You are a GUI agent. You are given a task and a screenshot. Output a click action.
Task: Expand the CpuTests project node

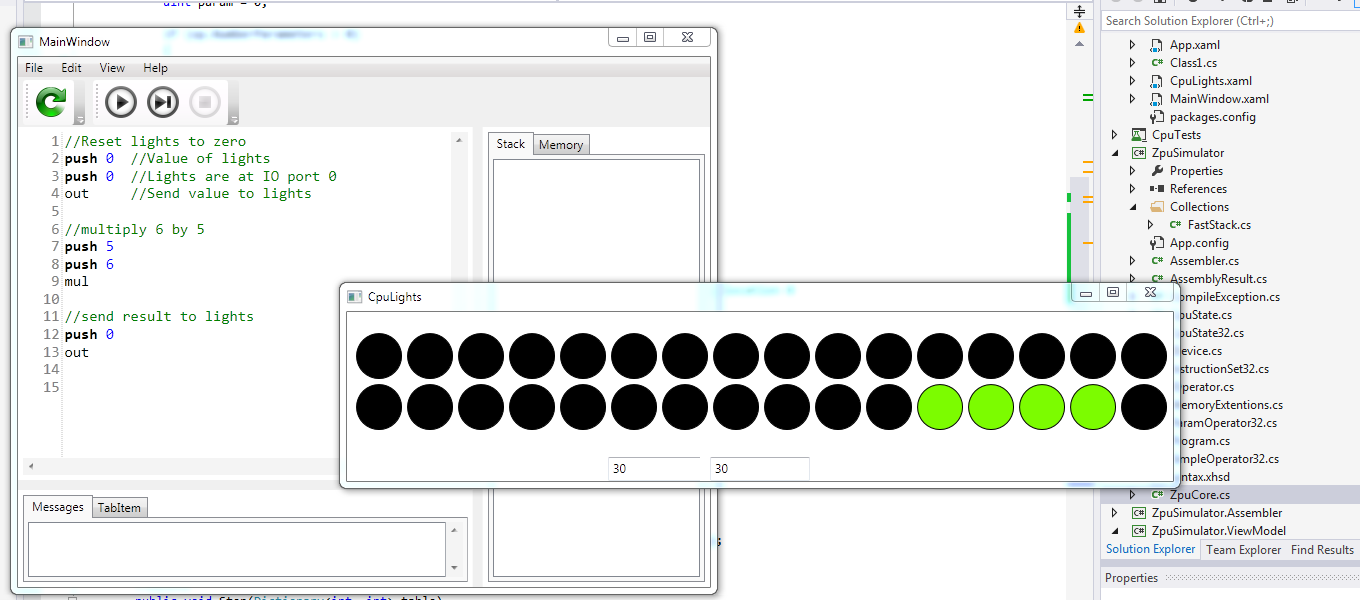click(x=1114, y=135)
